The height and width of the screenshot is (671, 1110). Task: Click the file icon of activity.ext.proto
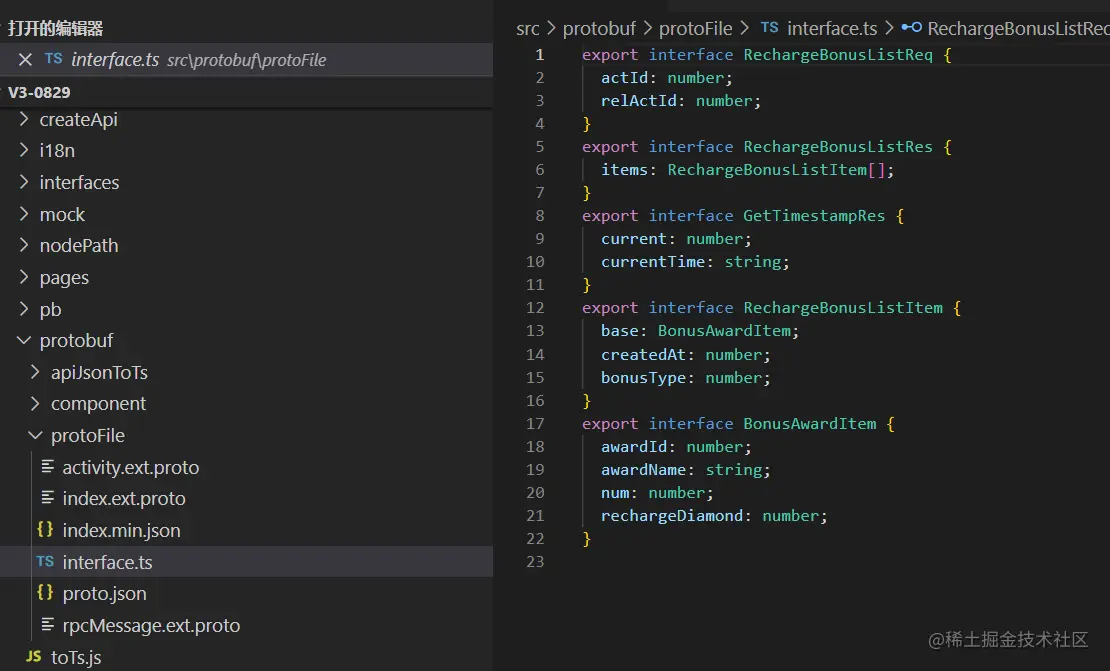[x=47, y=466]
